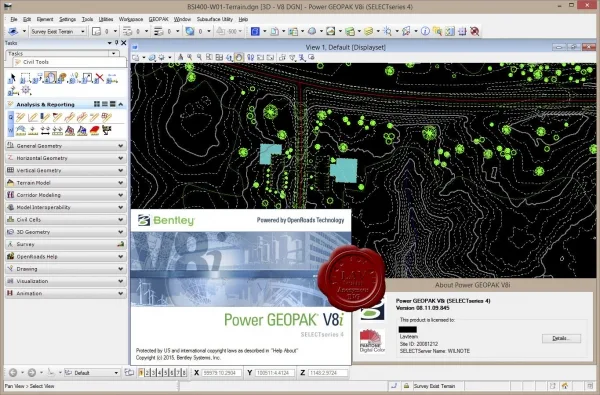Click the Details... button
This screenshot has height=395, width=600.
coord(561,338)
